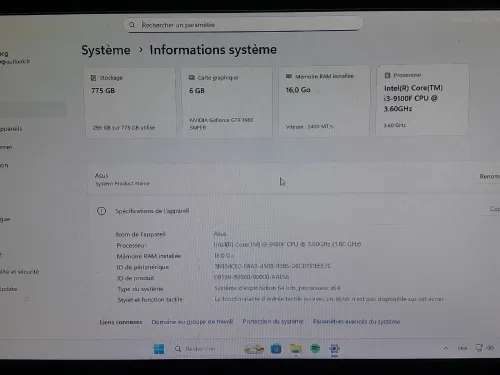Open 'Paramètres avancés du système' link
This screenshot has width=500, height=375.
356,321
